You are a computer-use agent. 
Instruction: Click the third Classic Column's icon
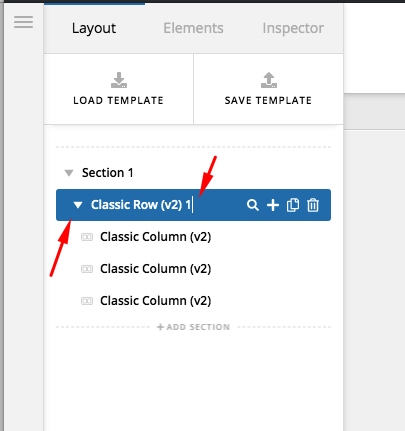(87, 301)
